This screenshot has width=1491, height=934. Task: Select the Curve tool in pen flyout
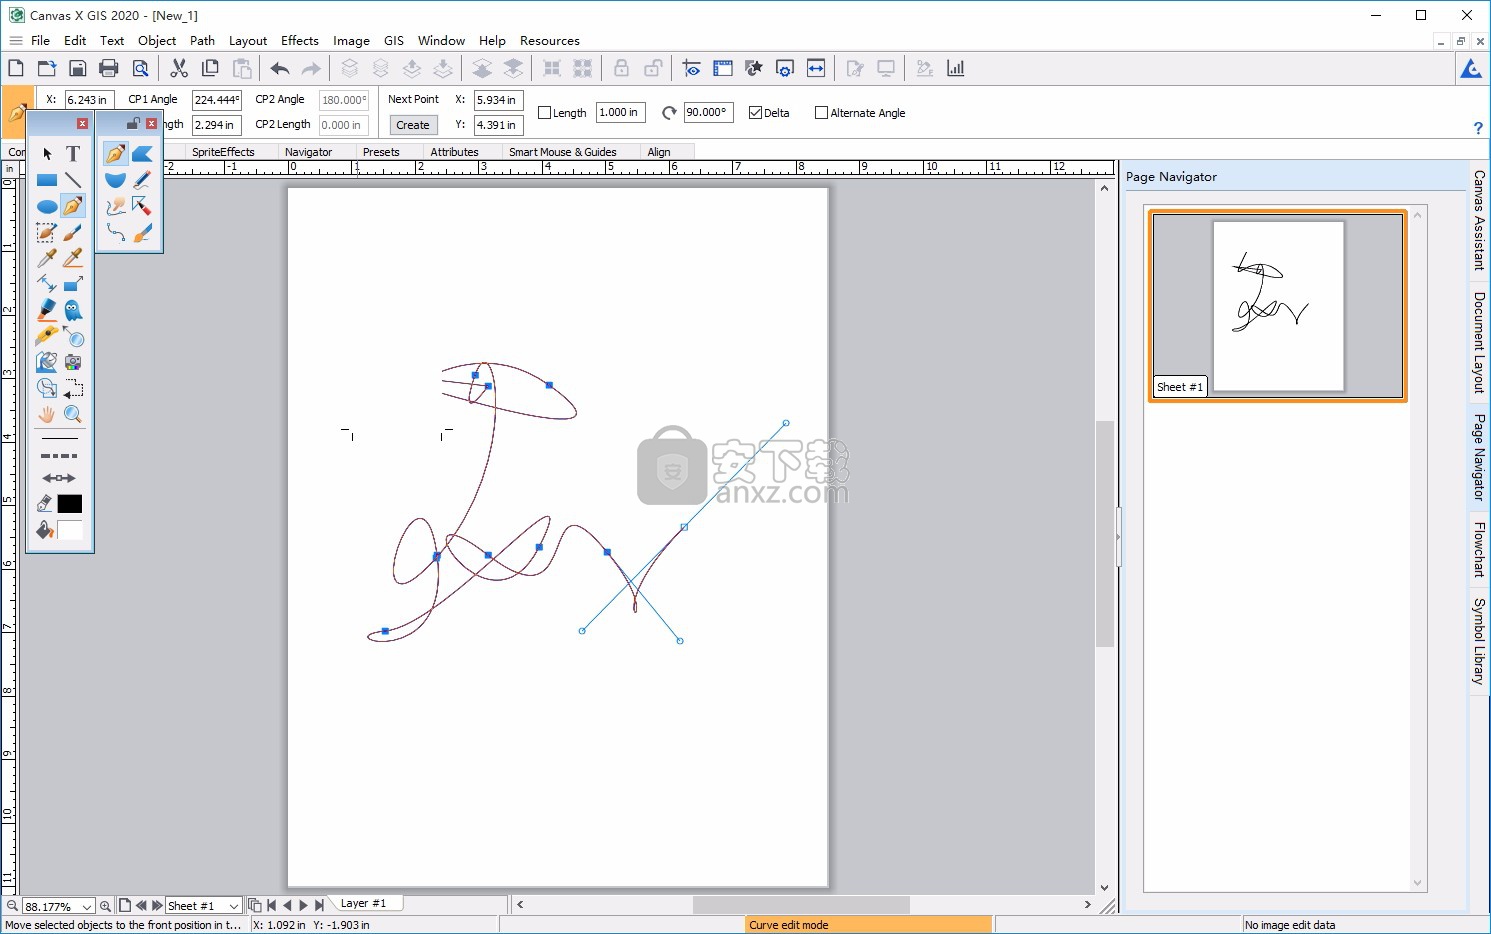coord(116,154)
